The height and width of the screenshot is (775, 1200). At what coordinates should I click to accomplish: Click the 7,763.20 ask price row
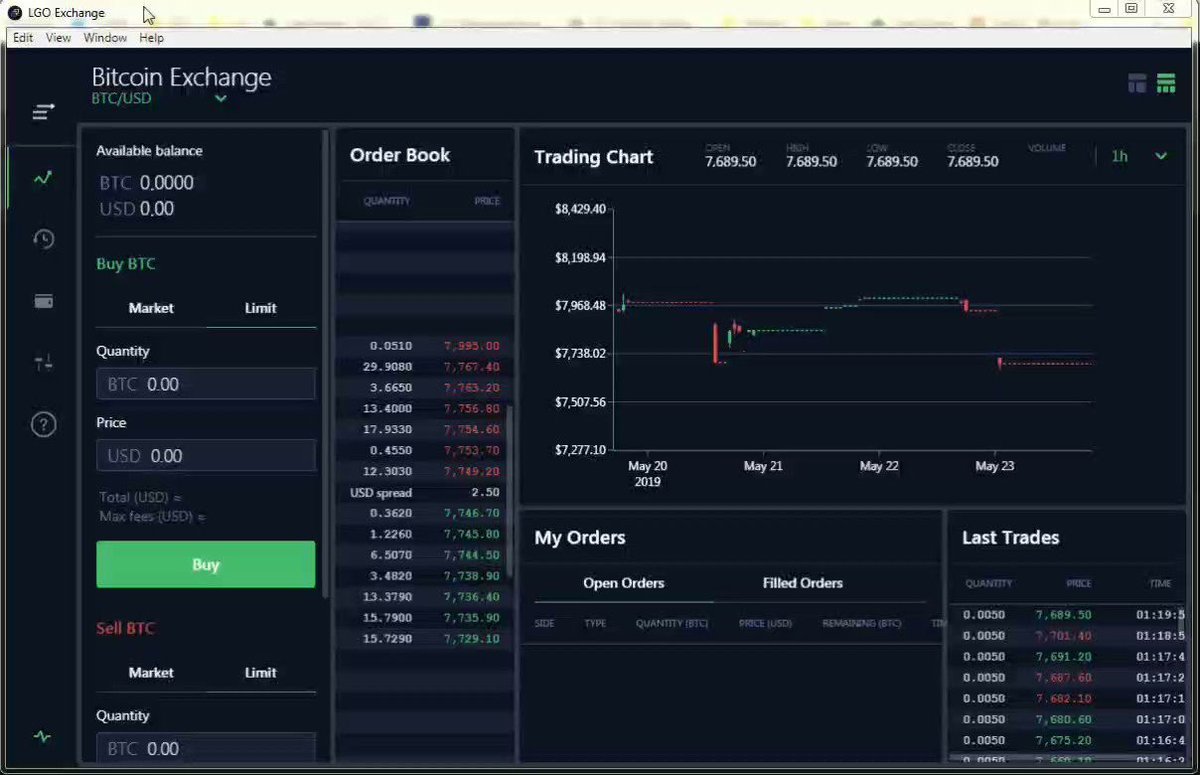[424, 388]
